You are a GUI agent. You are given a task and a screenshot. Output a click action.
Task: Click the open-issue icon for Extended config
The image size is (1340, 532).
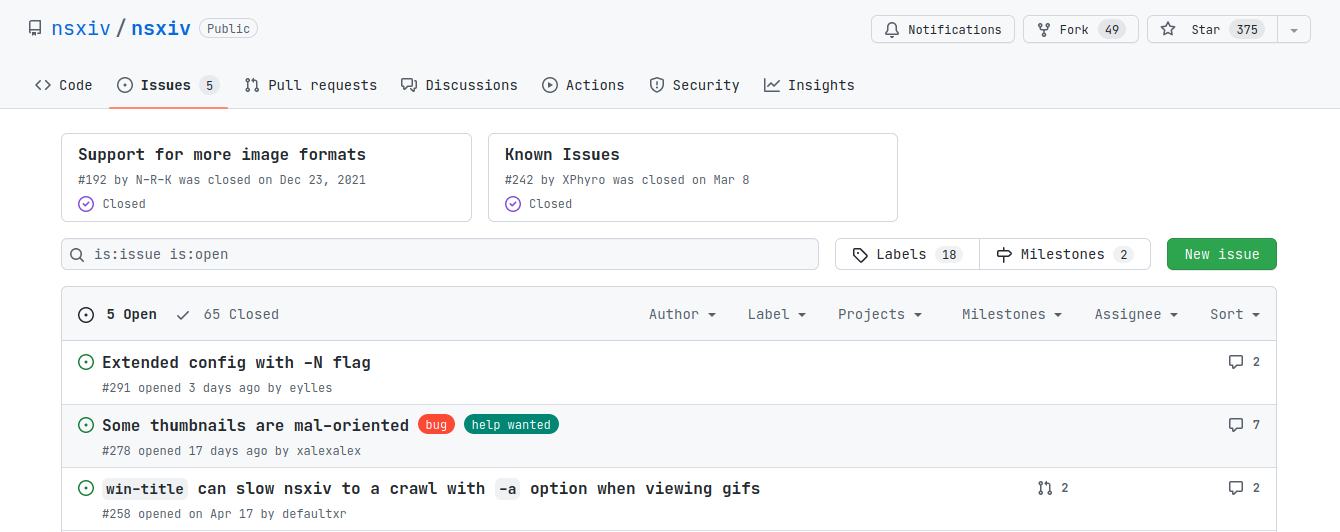[x=86, y=362]
